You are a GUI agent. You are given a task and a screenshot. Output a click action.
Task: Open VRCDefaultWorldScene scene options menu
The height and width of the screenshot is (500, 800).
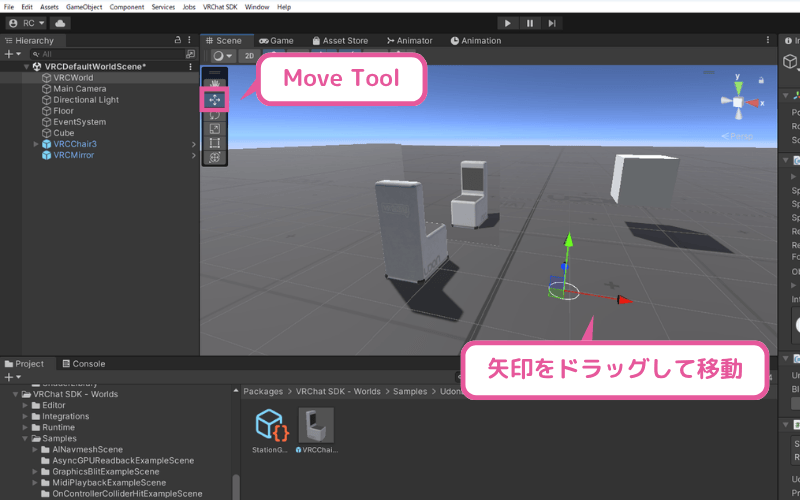pyautogui.click(x=190, y=67)
